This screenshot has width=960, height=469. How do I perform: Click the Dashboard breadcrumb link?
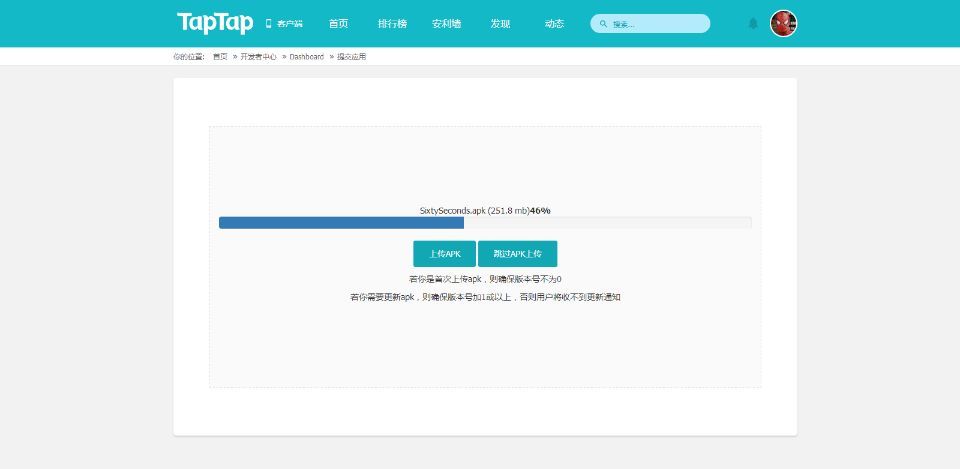click(307, 56)
